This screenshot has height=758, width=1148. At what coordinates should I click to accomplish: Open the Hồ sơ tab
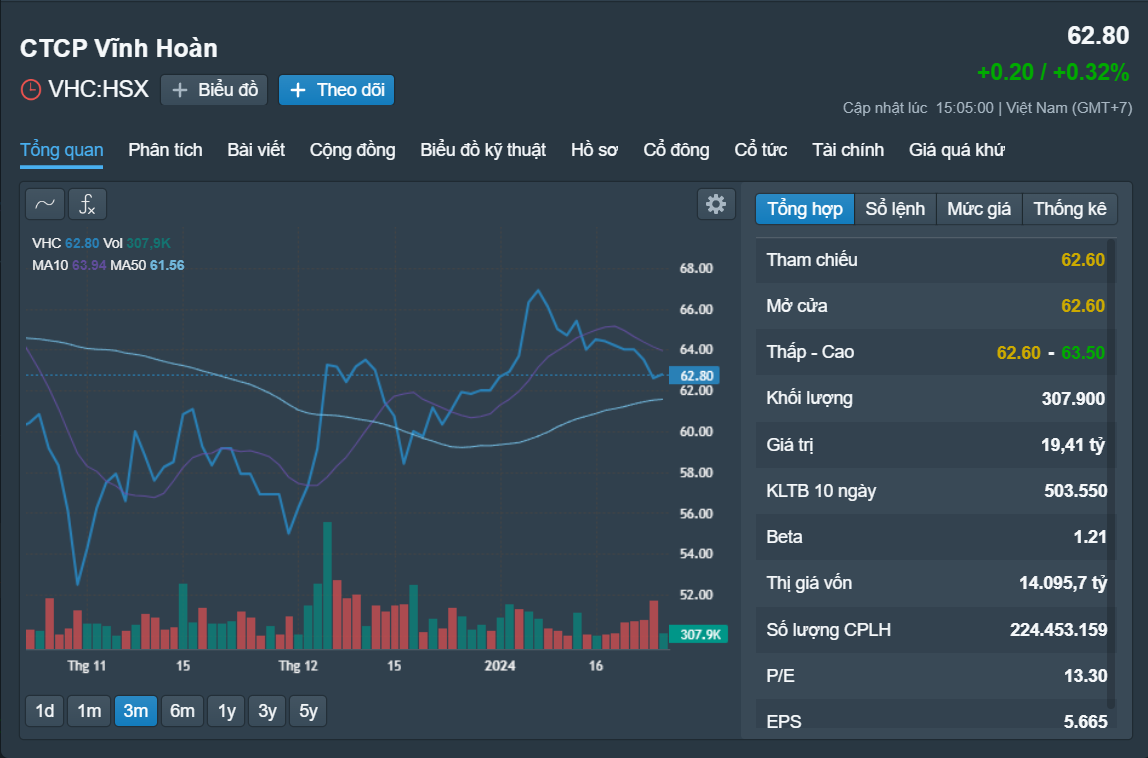tap(594, 150)
